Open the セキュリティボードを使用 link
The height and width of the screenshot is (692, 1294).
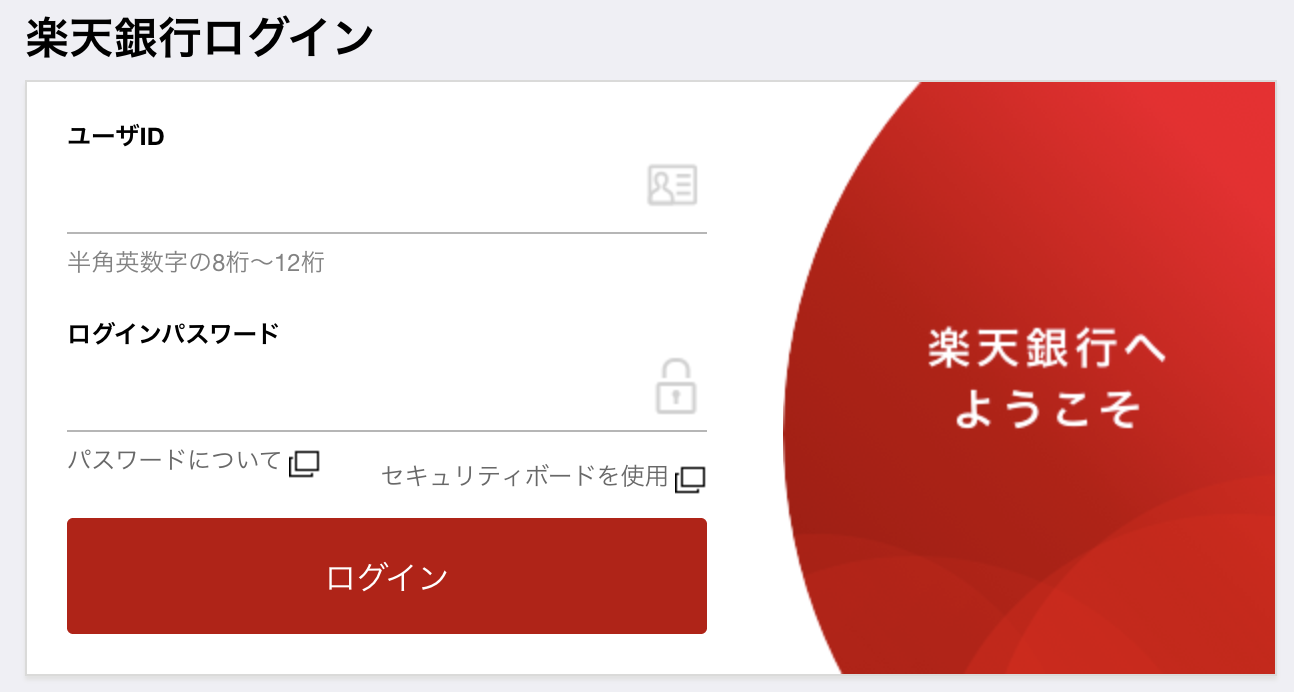point(524,476)
